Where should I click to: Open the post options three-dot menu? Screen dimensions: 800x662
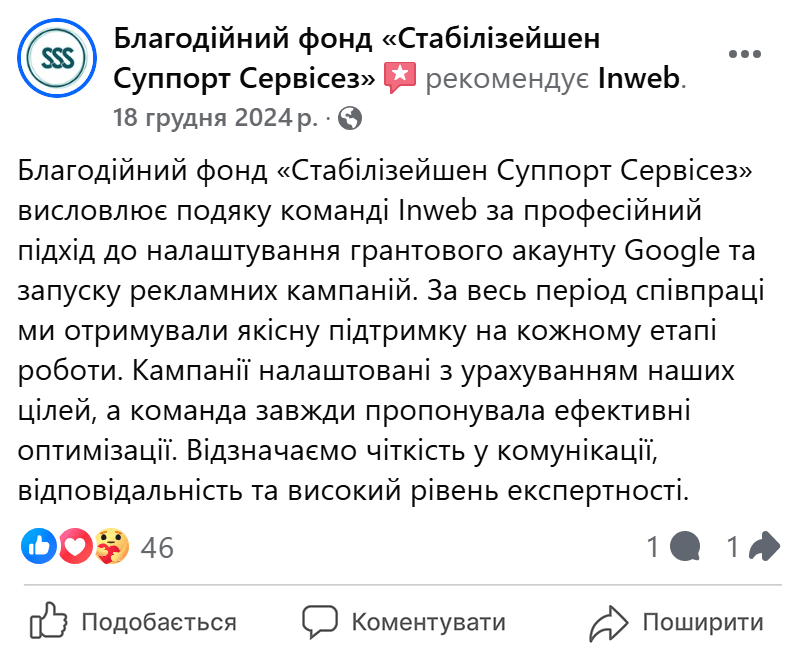747,55
